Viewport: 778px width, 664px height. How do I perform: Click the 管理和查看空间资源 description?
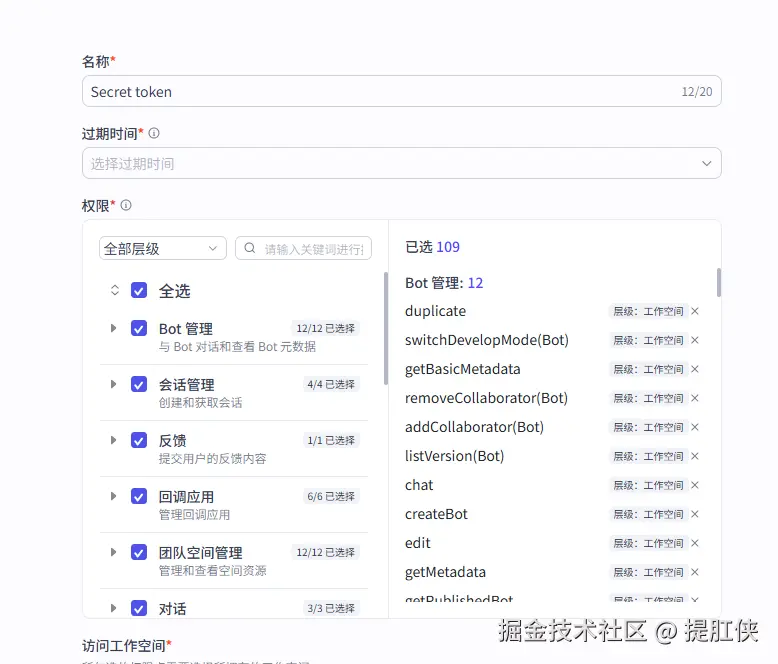click(212, 571)
